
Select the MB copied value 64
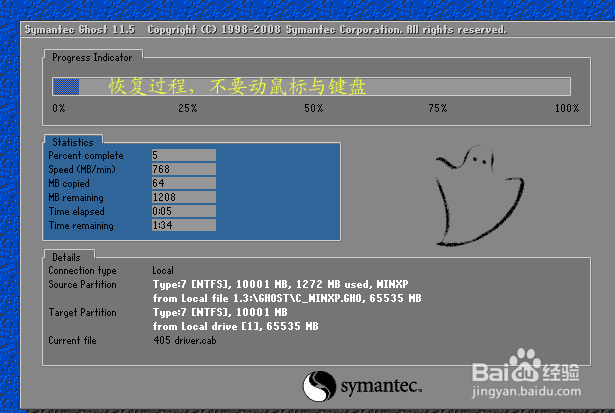184,183
